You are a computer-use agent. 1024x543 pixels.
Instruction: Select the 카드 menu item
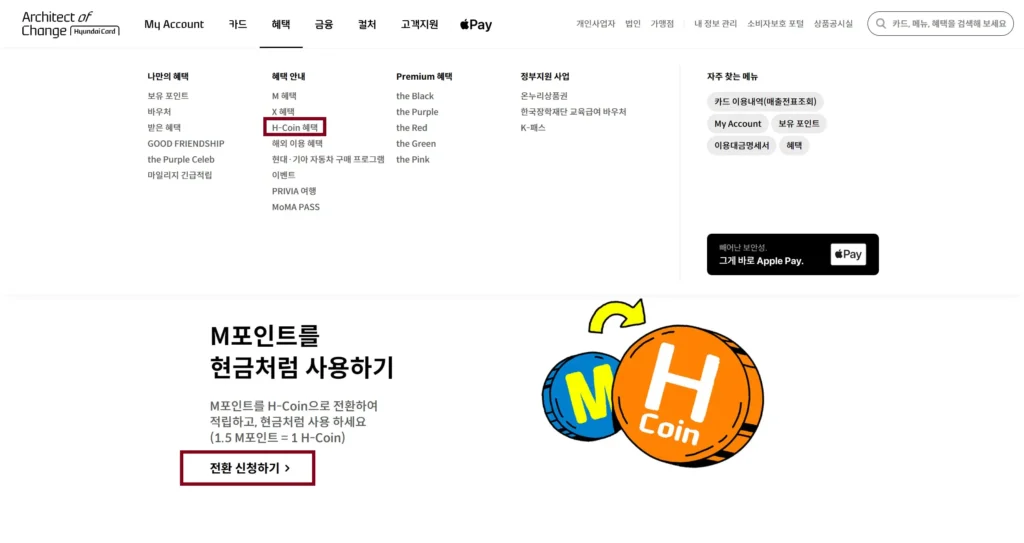(x=238, y=24)
